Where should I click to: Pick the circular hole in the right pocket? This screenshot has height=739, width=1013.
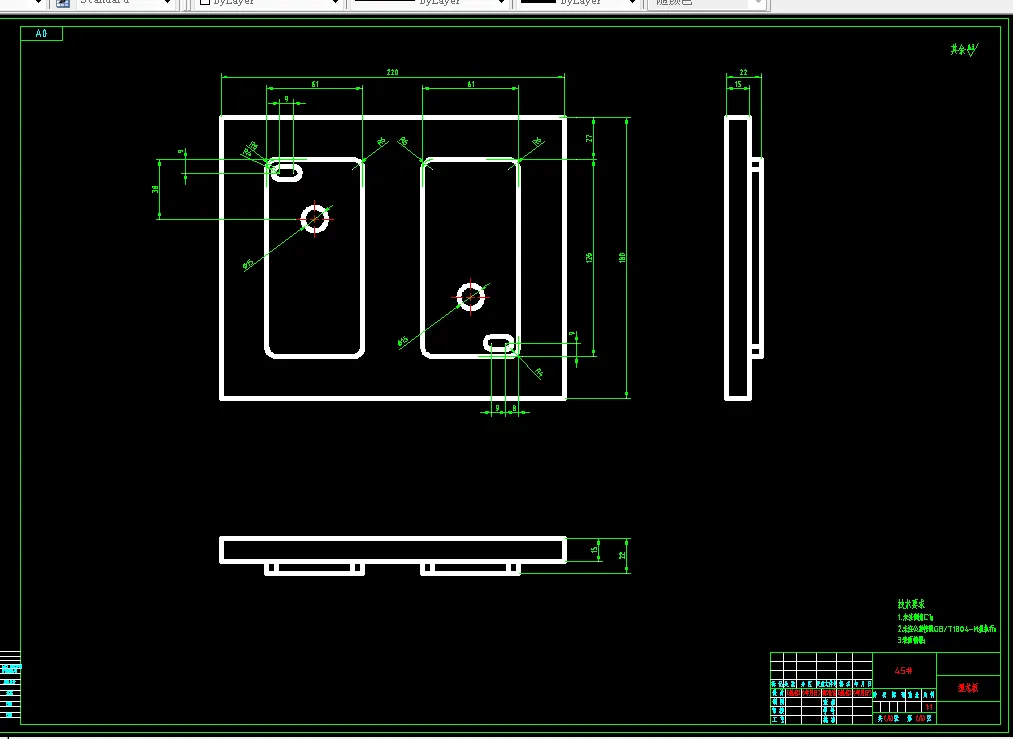click(471, 297)
